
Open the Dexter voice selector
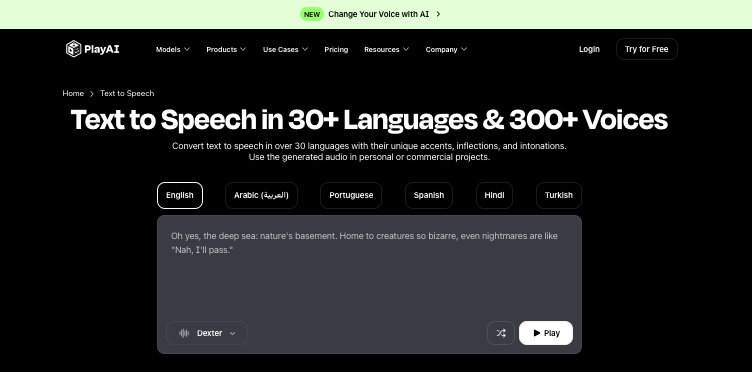[207, 333]
